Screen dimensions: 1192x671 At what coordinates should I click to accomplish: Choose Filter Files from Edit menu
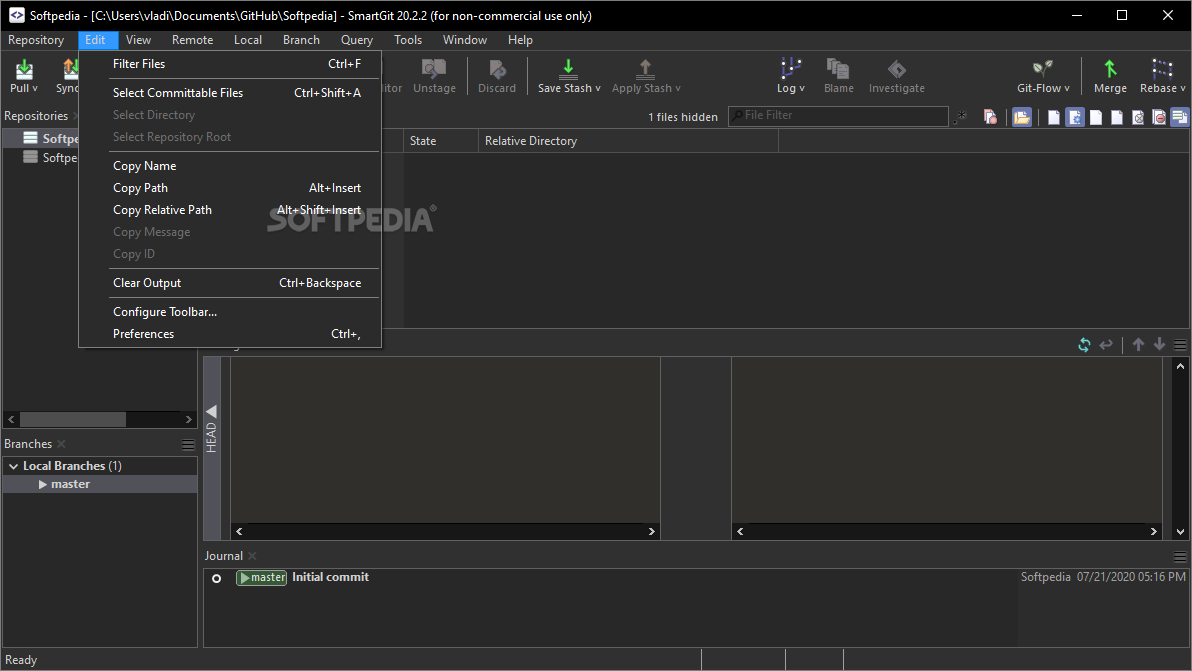pyautogui.click(x=230, y=64)
